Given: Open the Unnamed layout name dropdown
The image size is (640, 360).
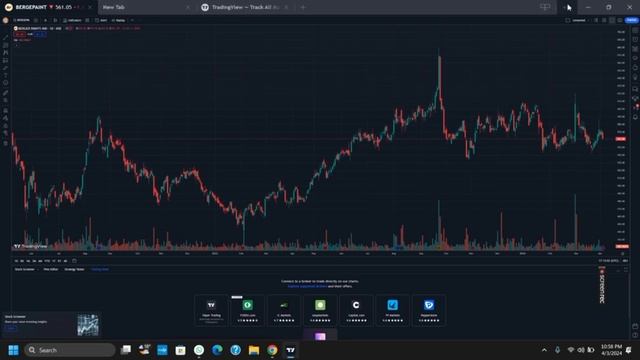Looking at the screenshot, I should pos(579,20).
